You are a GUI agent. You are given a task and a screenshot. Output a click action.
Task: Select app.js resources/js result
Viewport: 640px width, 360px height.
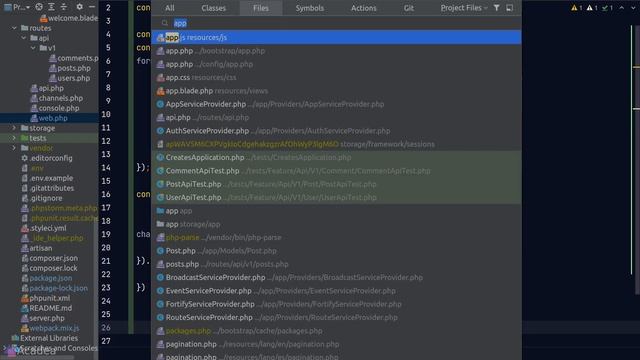click(336, 37)
